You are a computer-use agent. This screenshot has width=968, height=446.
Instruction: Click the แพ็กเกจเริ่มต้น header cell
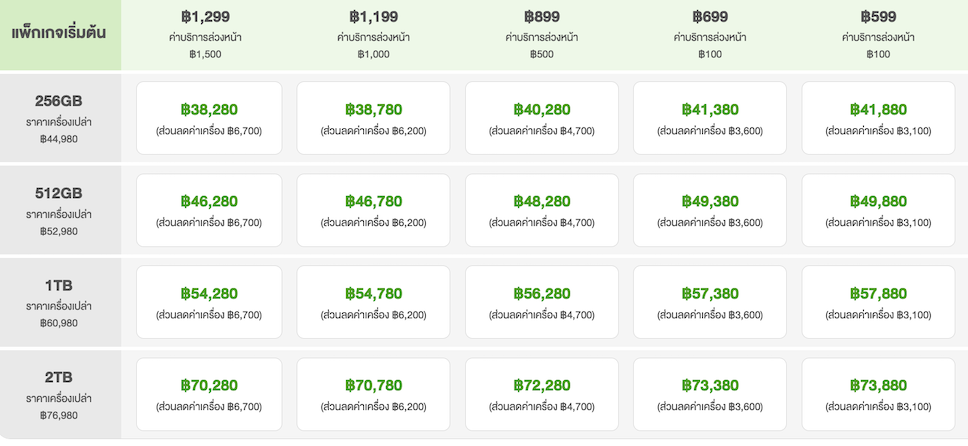(x=59, y=33)
